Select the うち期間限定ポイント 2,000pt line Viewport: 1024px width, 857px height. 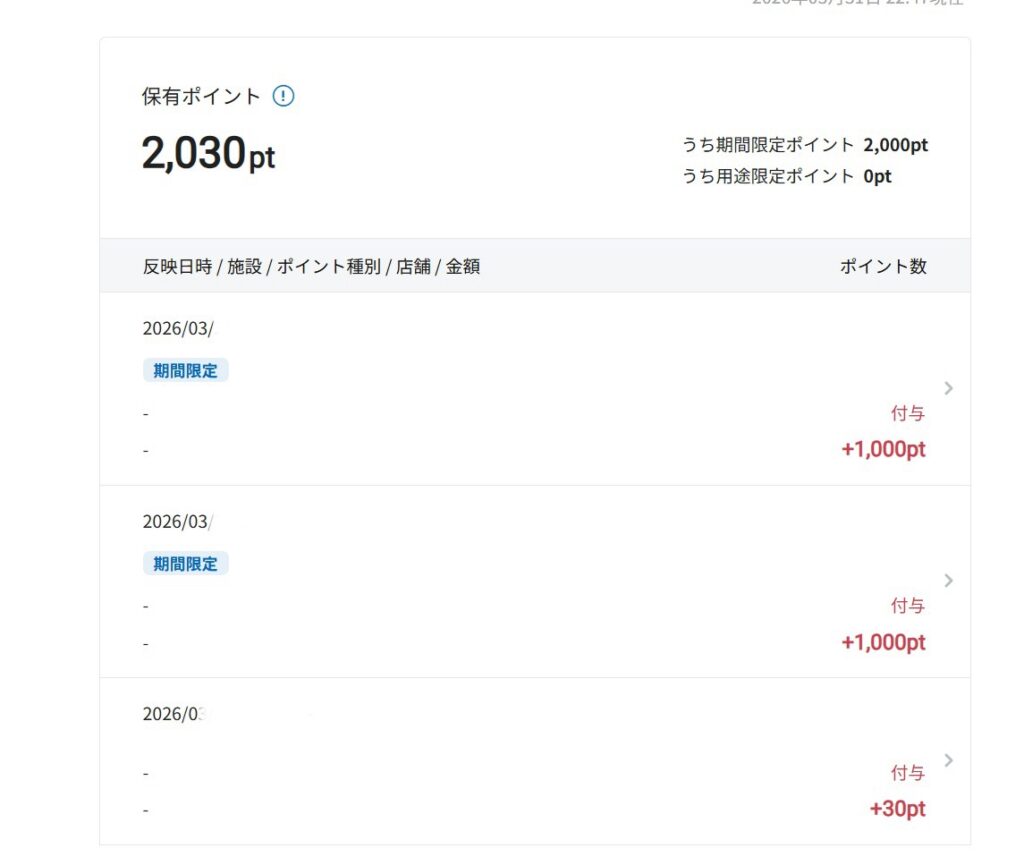(805, 145)
